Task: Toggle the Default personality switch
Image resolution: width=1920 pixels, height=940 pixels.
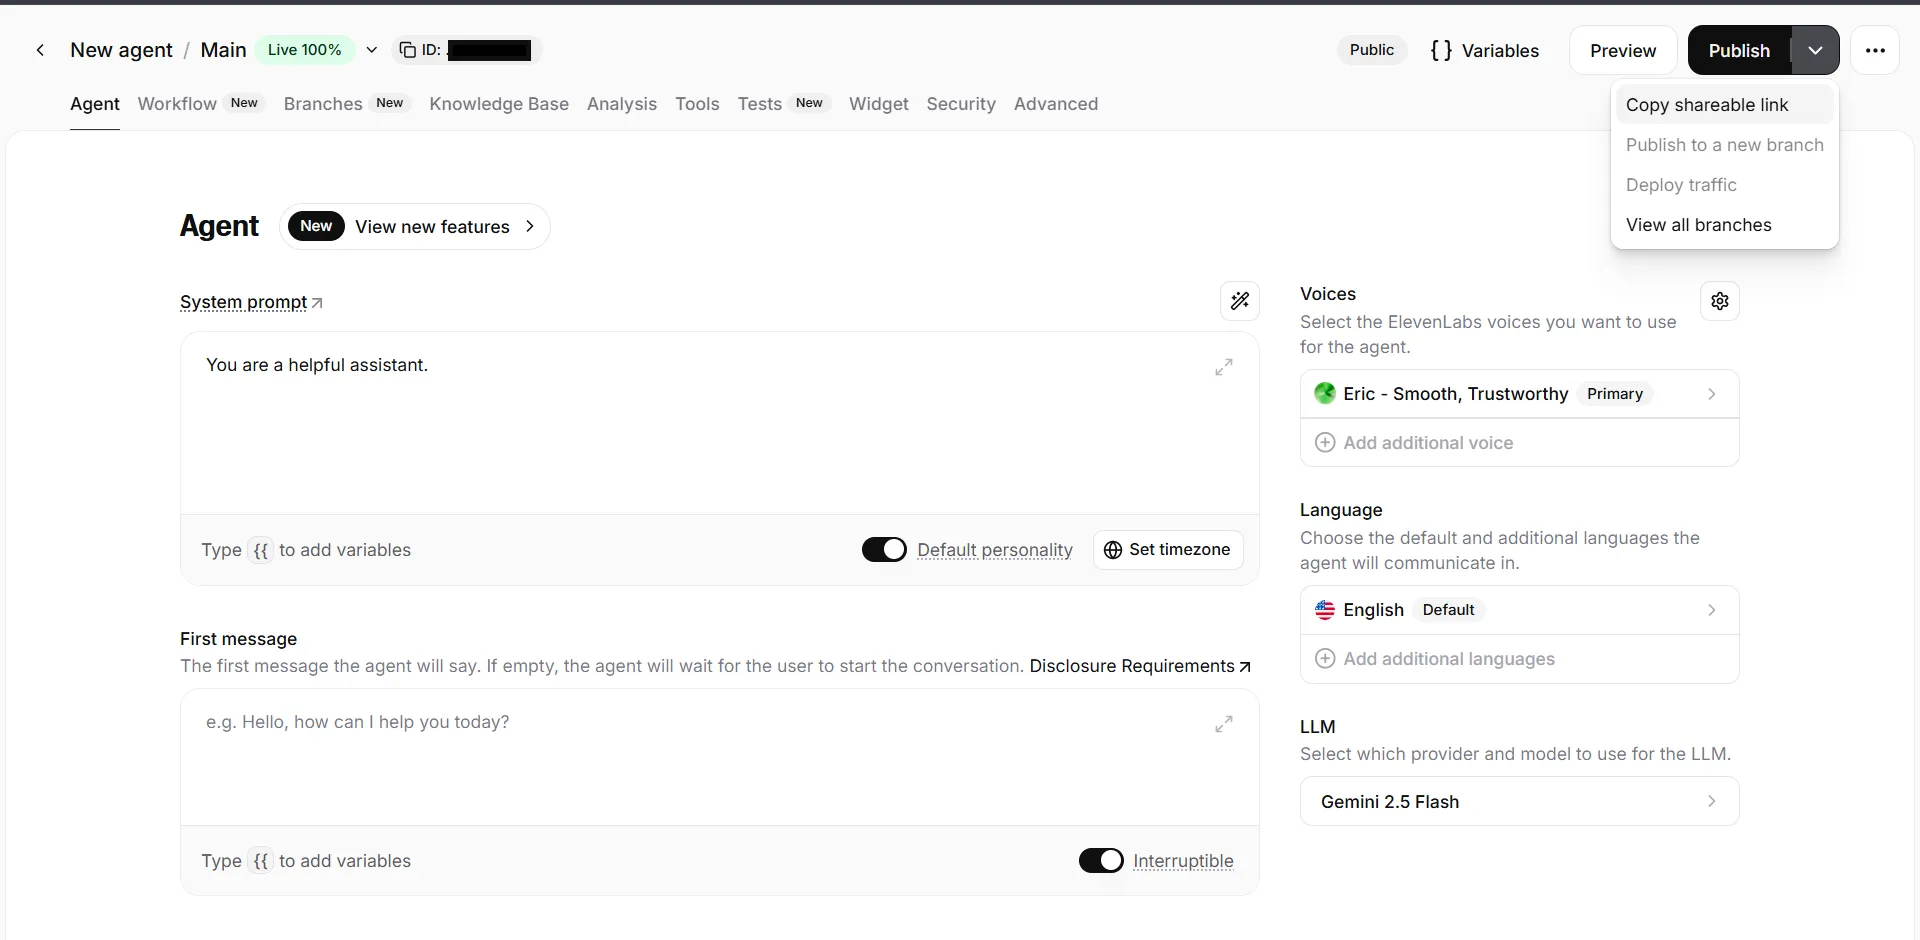Action: coord(884,550)
